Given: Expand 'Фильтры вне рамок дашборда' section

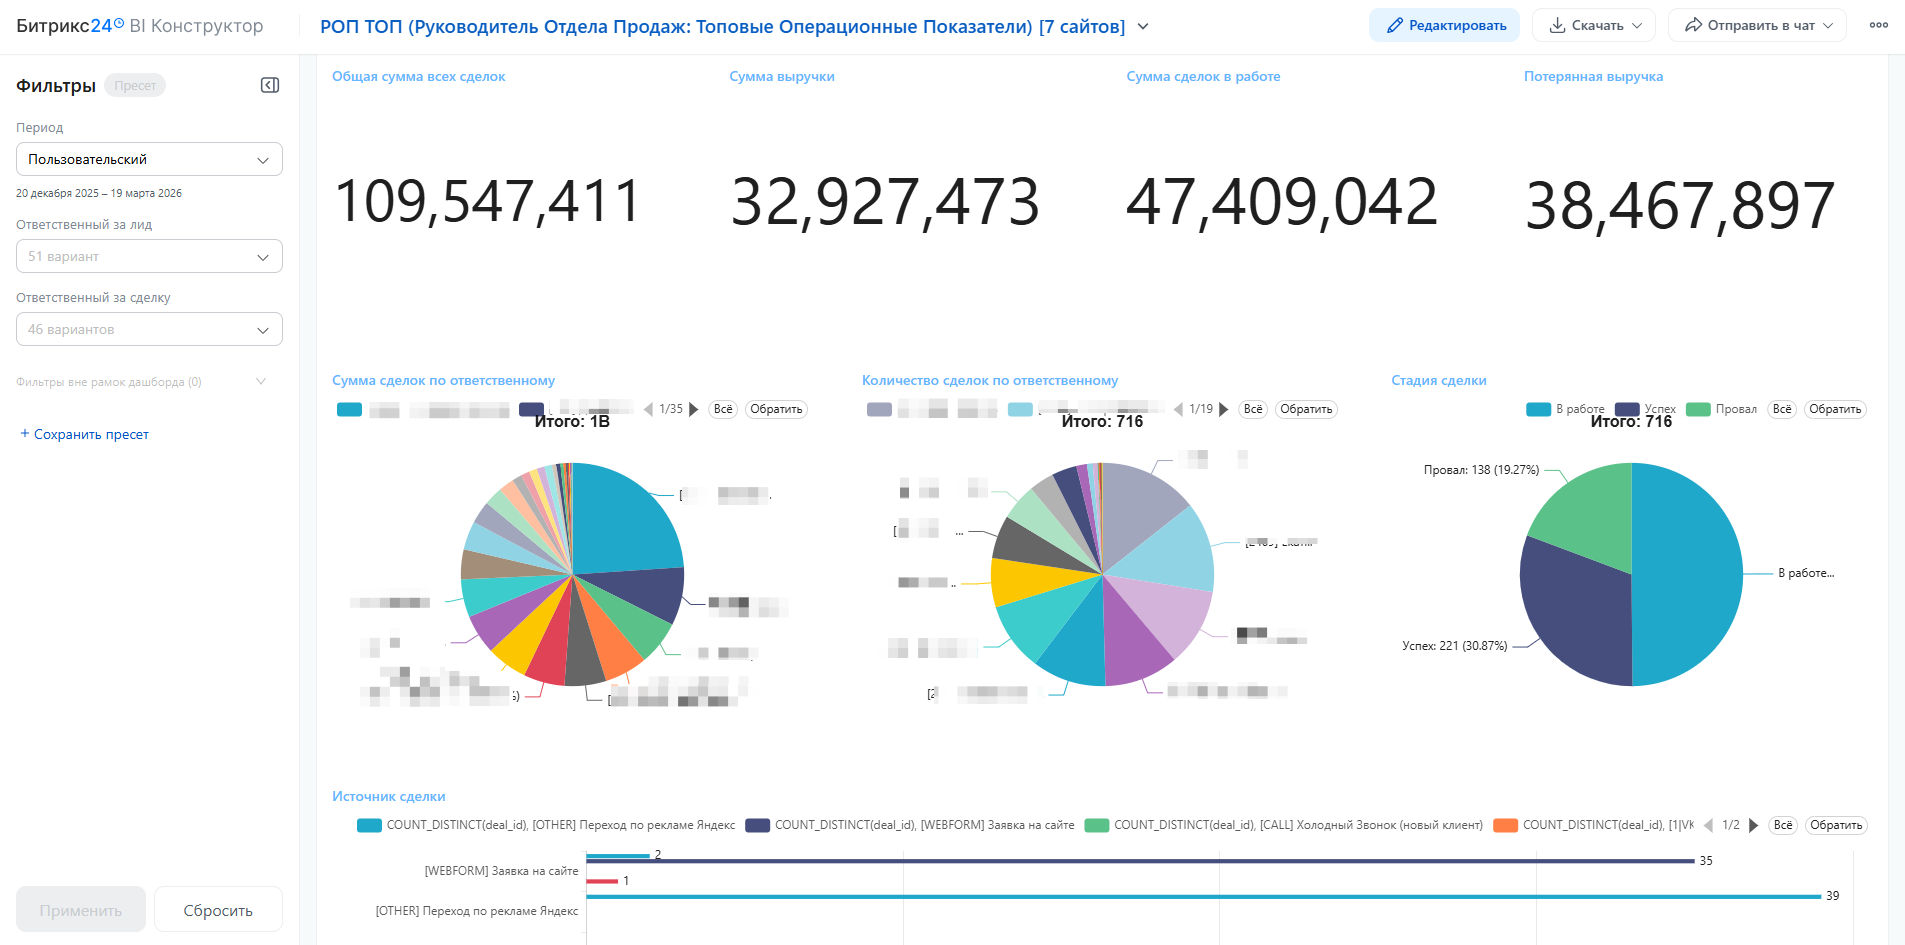Looking at the screenshot, I should coord(261,382).
